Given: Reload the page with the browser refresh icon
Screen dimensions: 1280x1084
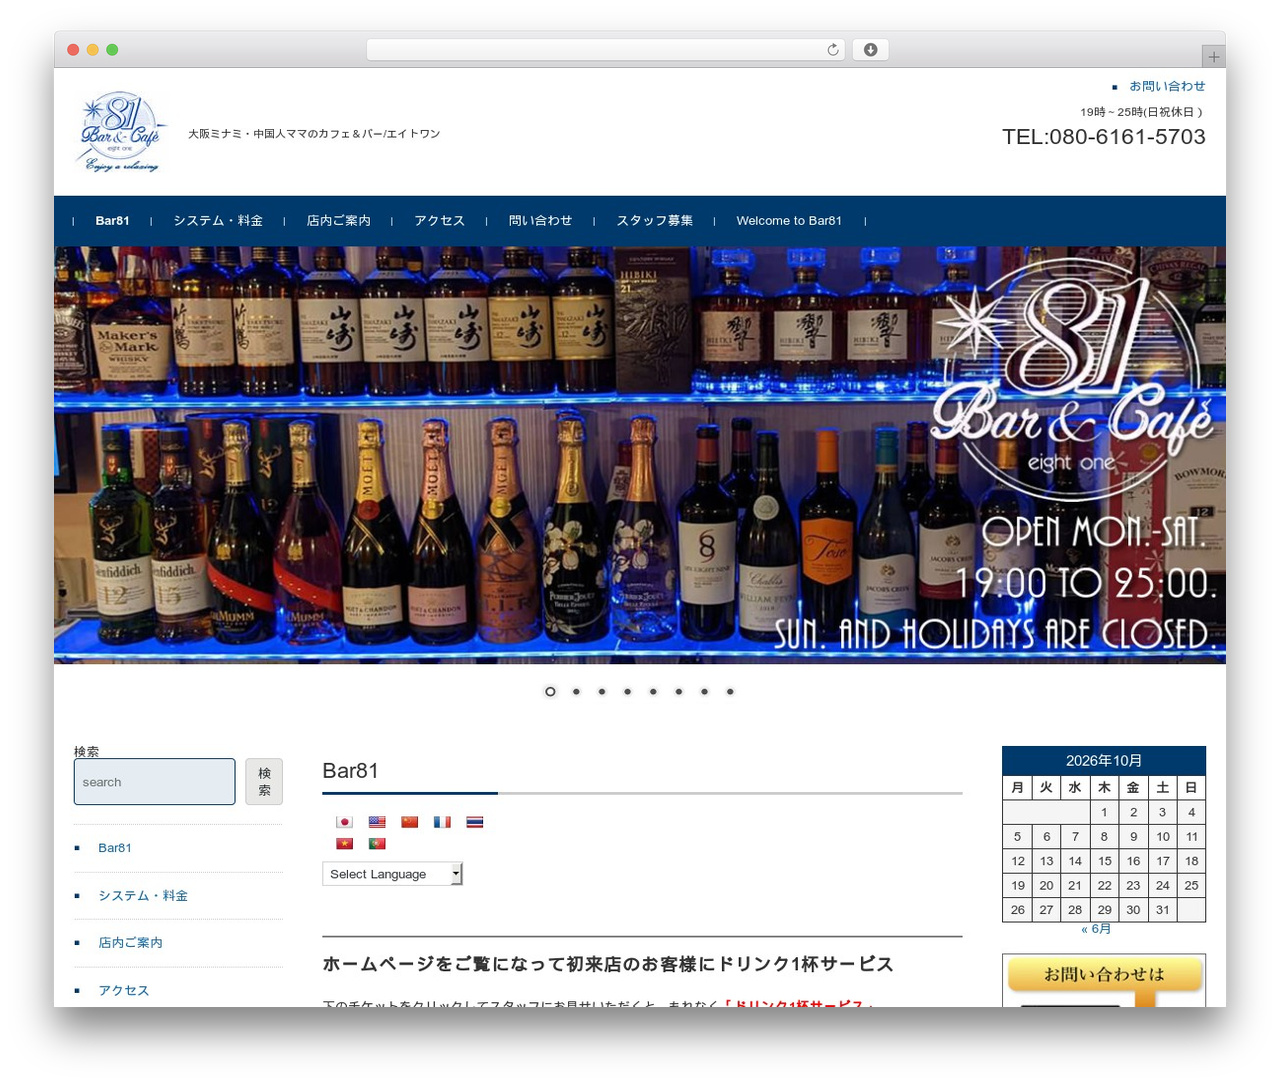Looking at the screenshot, I should coord(833,50).
